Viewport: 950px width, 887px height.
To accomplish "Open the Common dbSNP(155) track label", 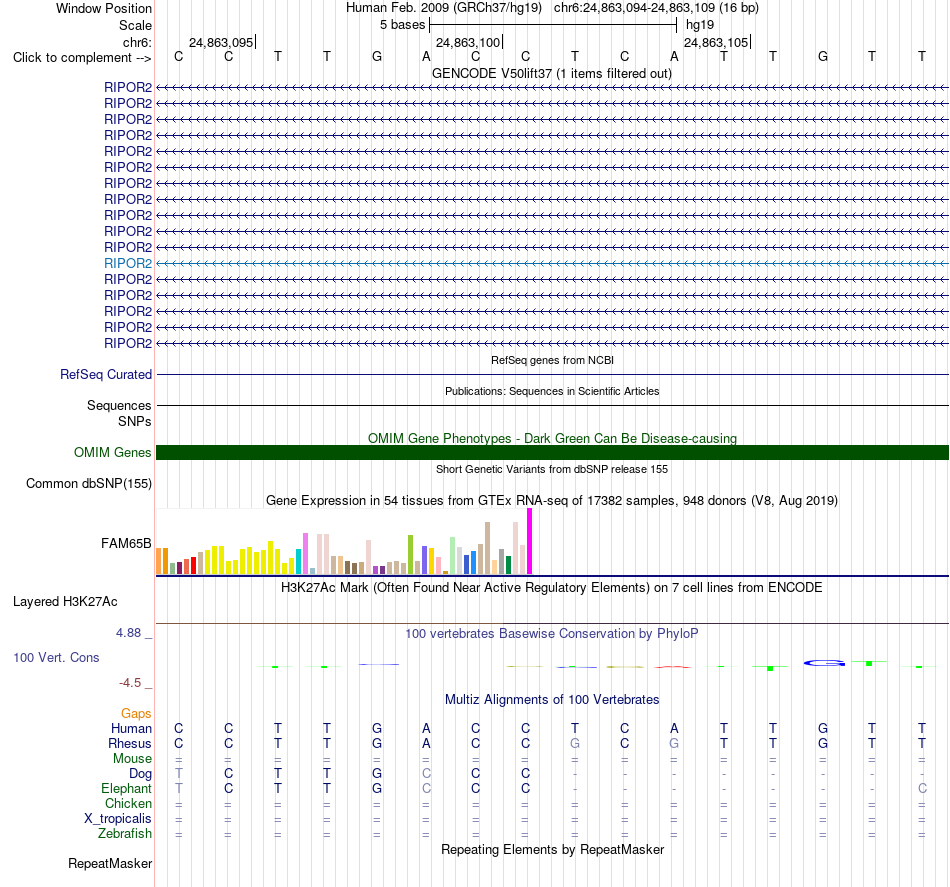I will pos(89,483).
